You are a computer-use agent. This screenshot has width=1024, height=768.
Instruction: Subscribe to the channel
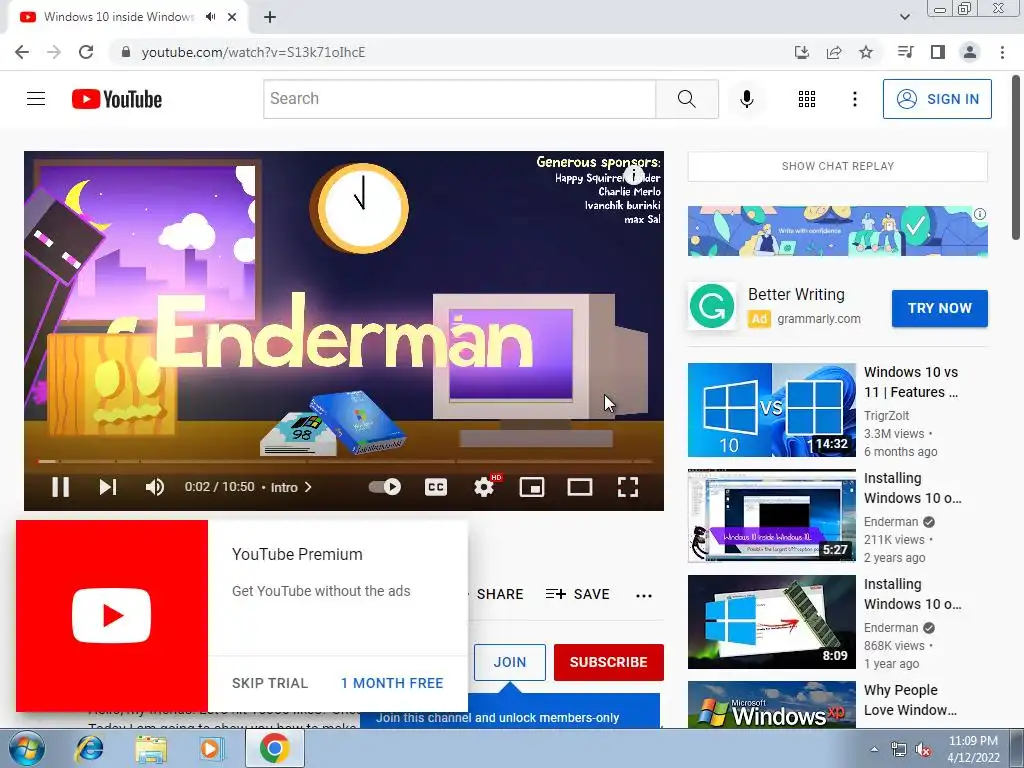coord(609,662)
